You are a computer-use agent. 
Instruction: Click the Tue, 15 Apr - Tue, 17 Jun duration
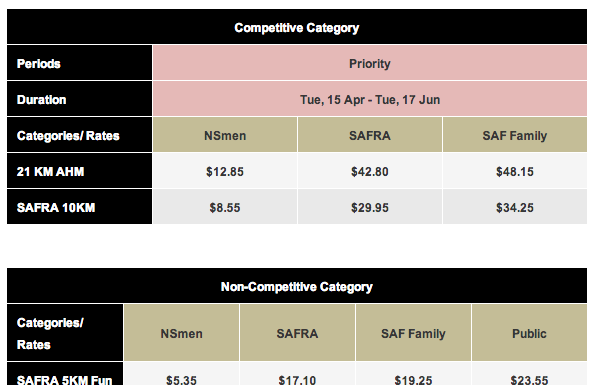[370, 99]
